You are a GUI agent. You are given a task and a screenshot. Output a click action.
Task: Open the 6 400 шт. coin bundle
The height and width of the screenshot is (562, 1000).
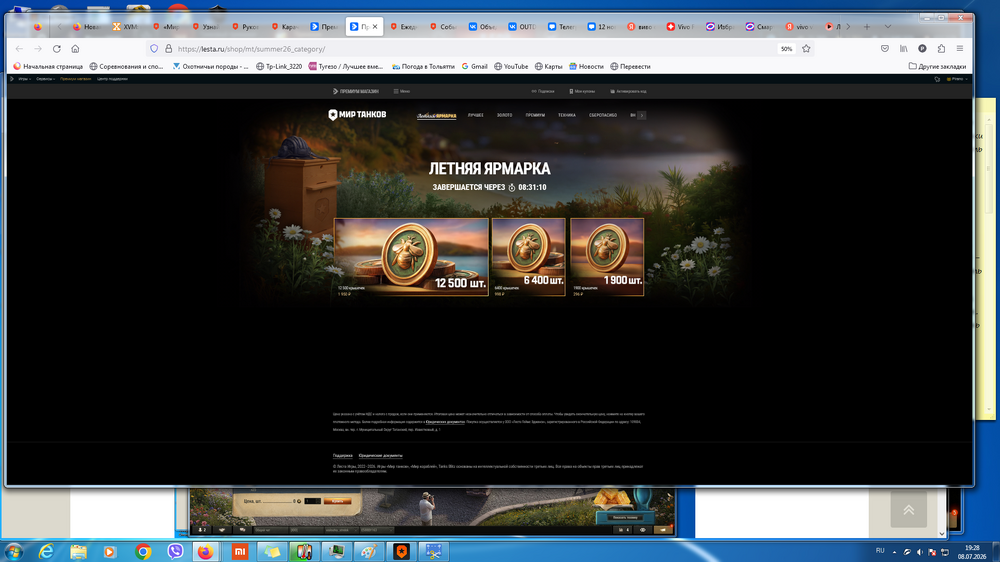[529, 257]
